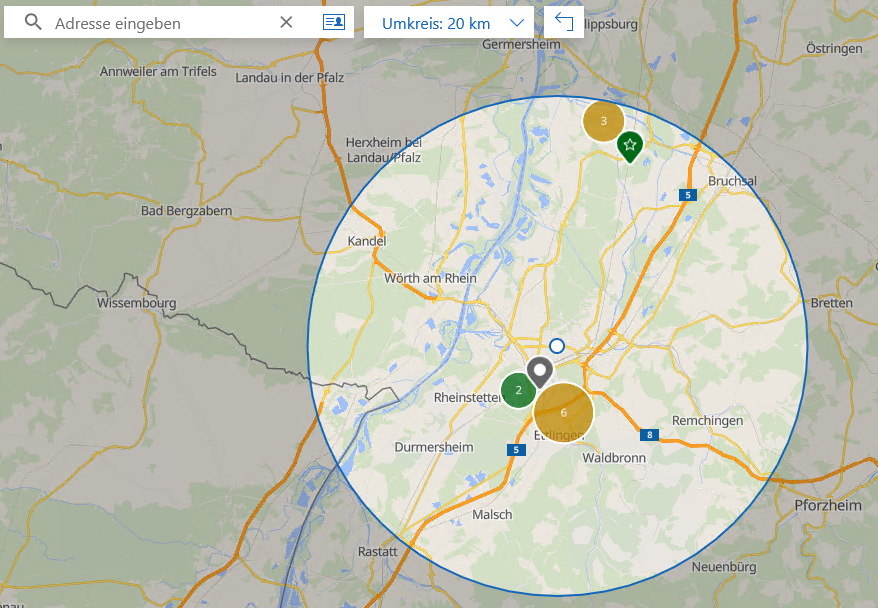Click the highway 8 shield near Remchingen
The width and height of the screenshot is (878, 608).
click(x=649, y=435)
